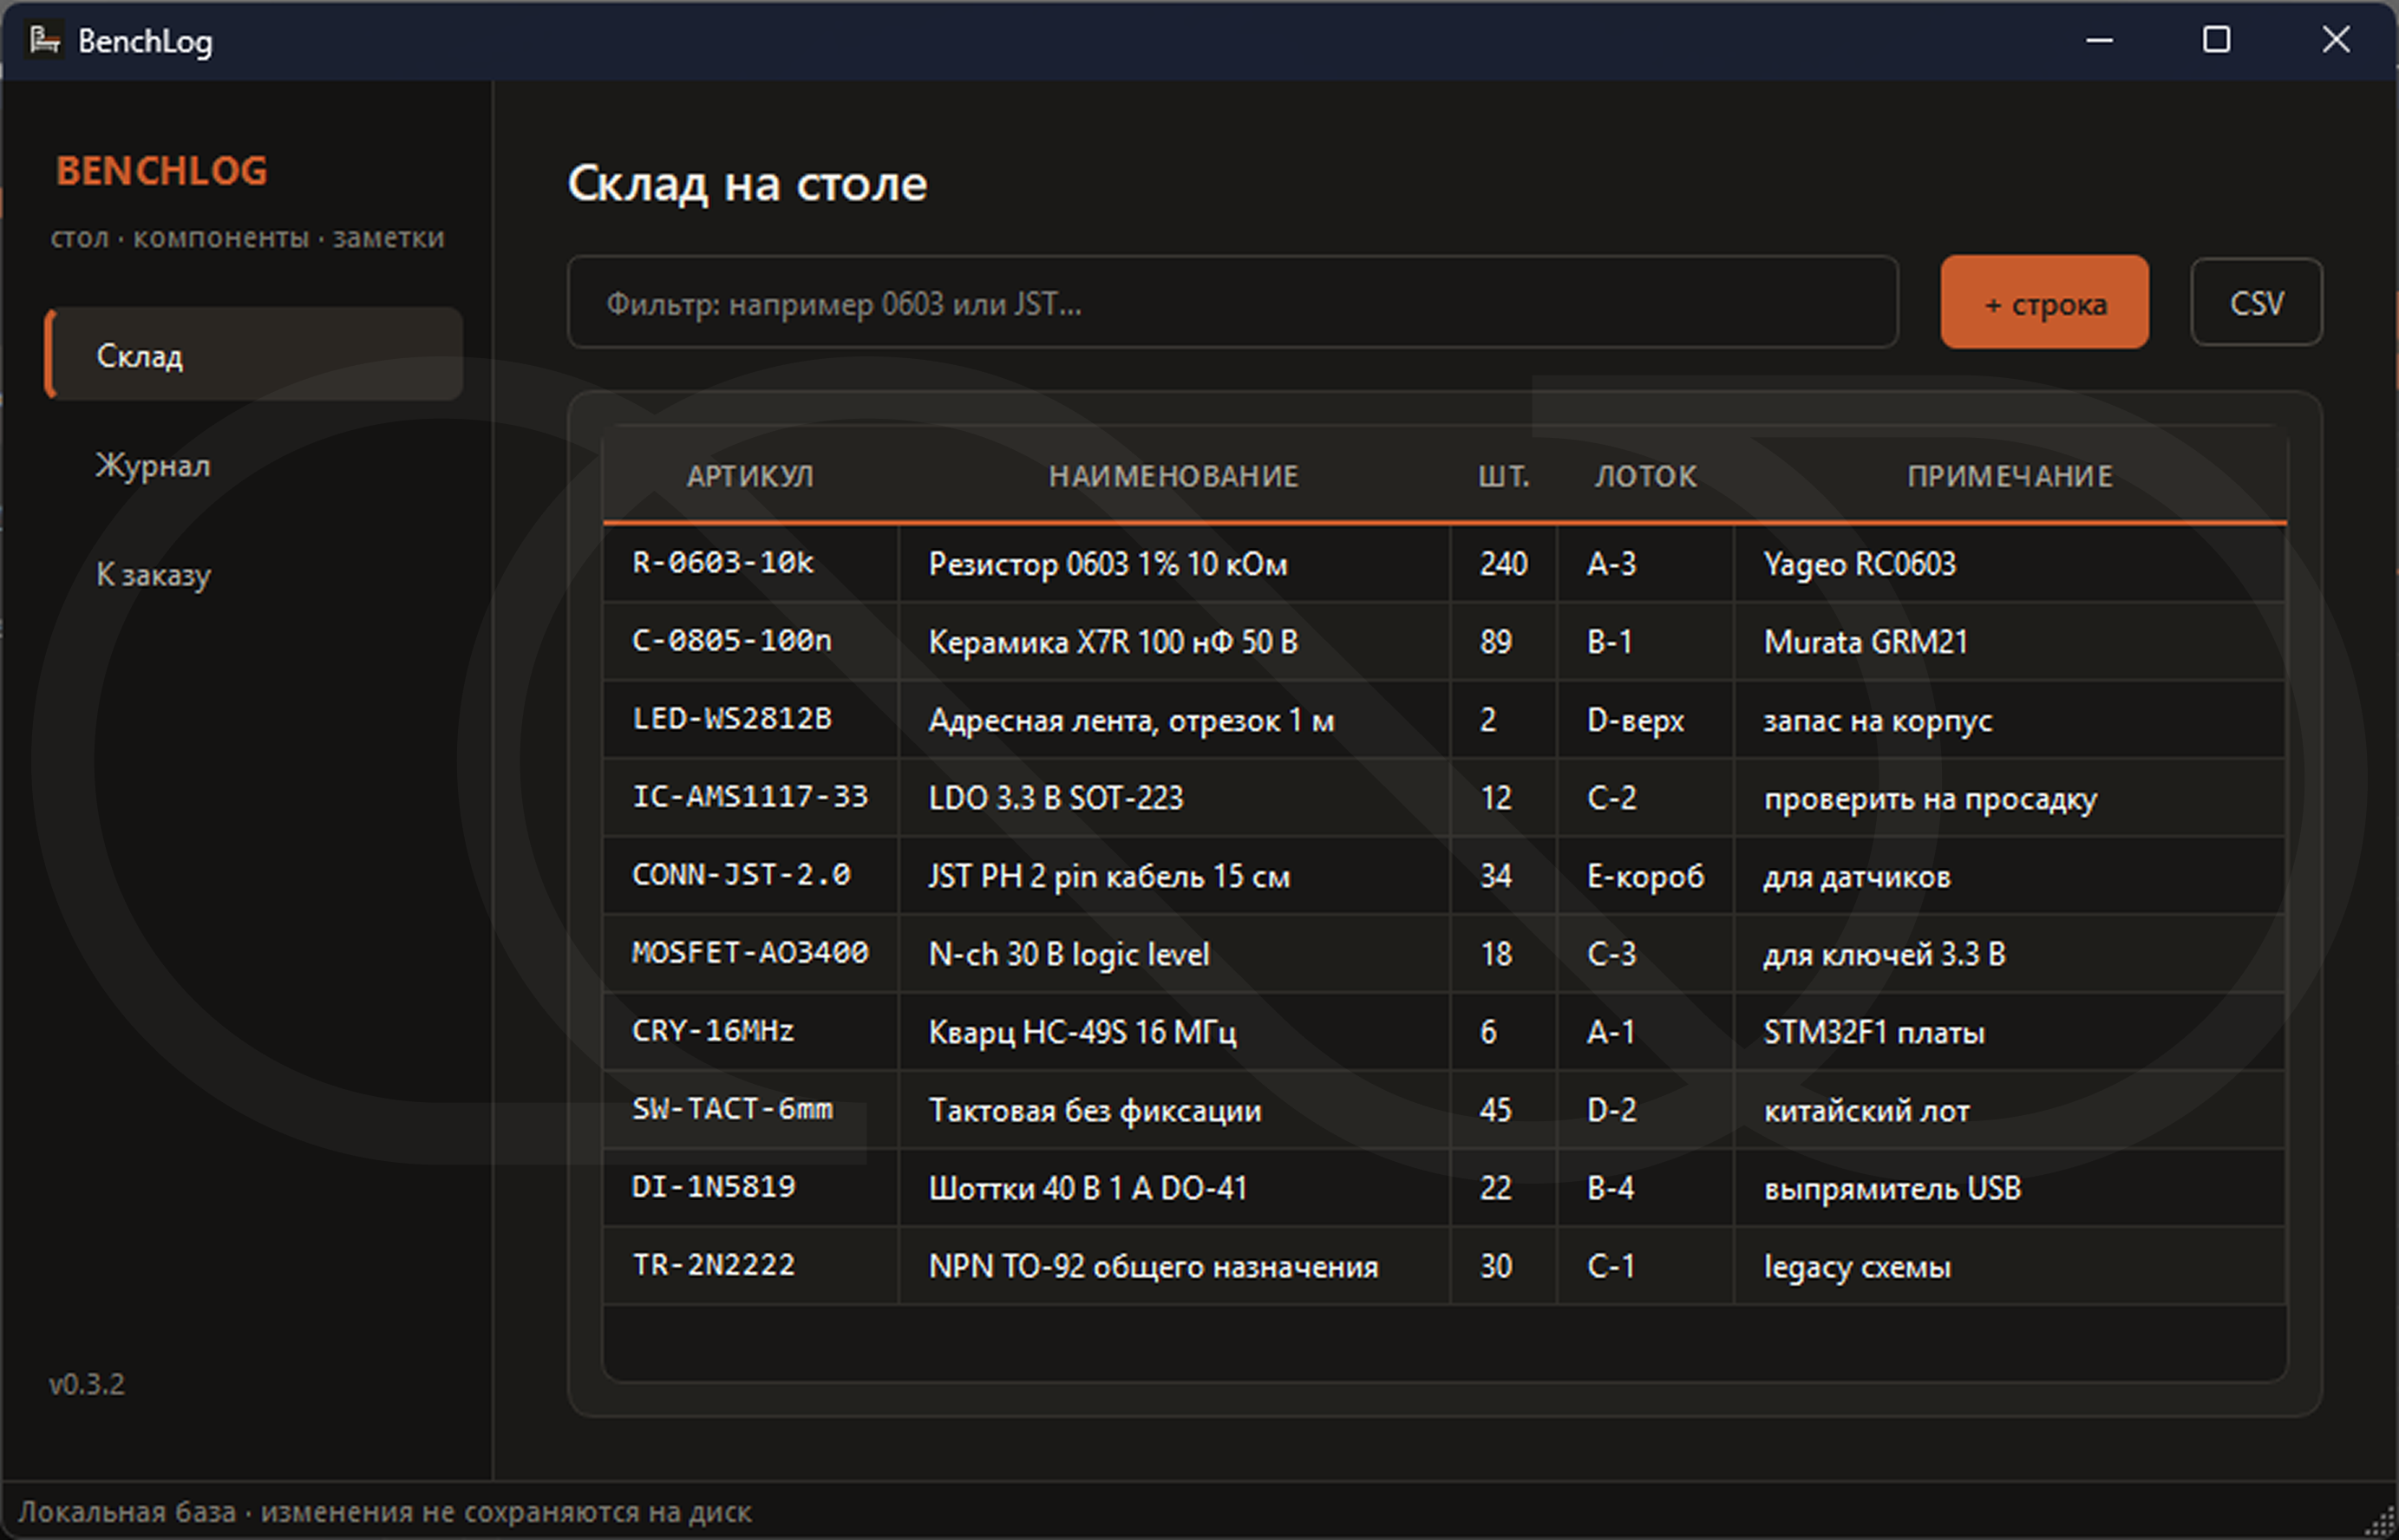Sort by the ШТ. column header
2399x1540 pixels.
(x=1503, y=476)
